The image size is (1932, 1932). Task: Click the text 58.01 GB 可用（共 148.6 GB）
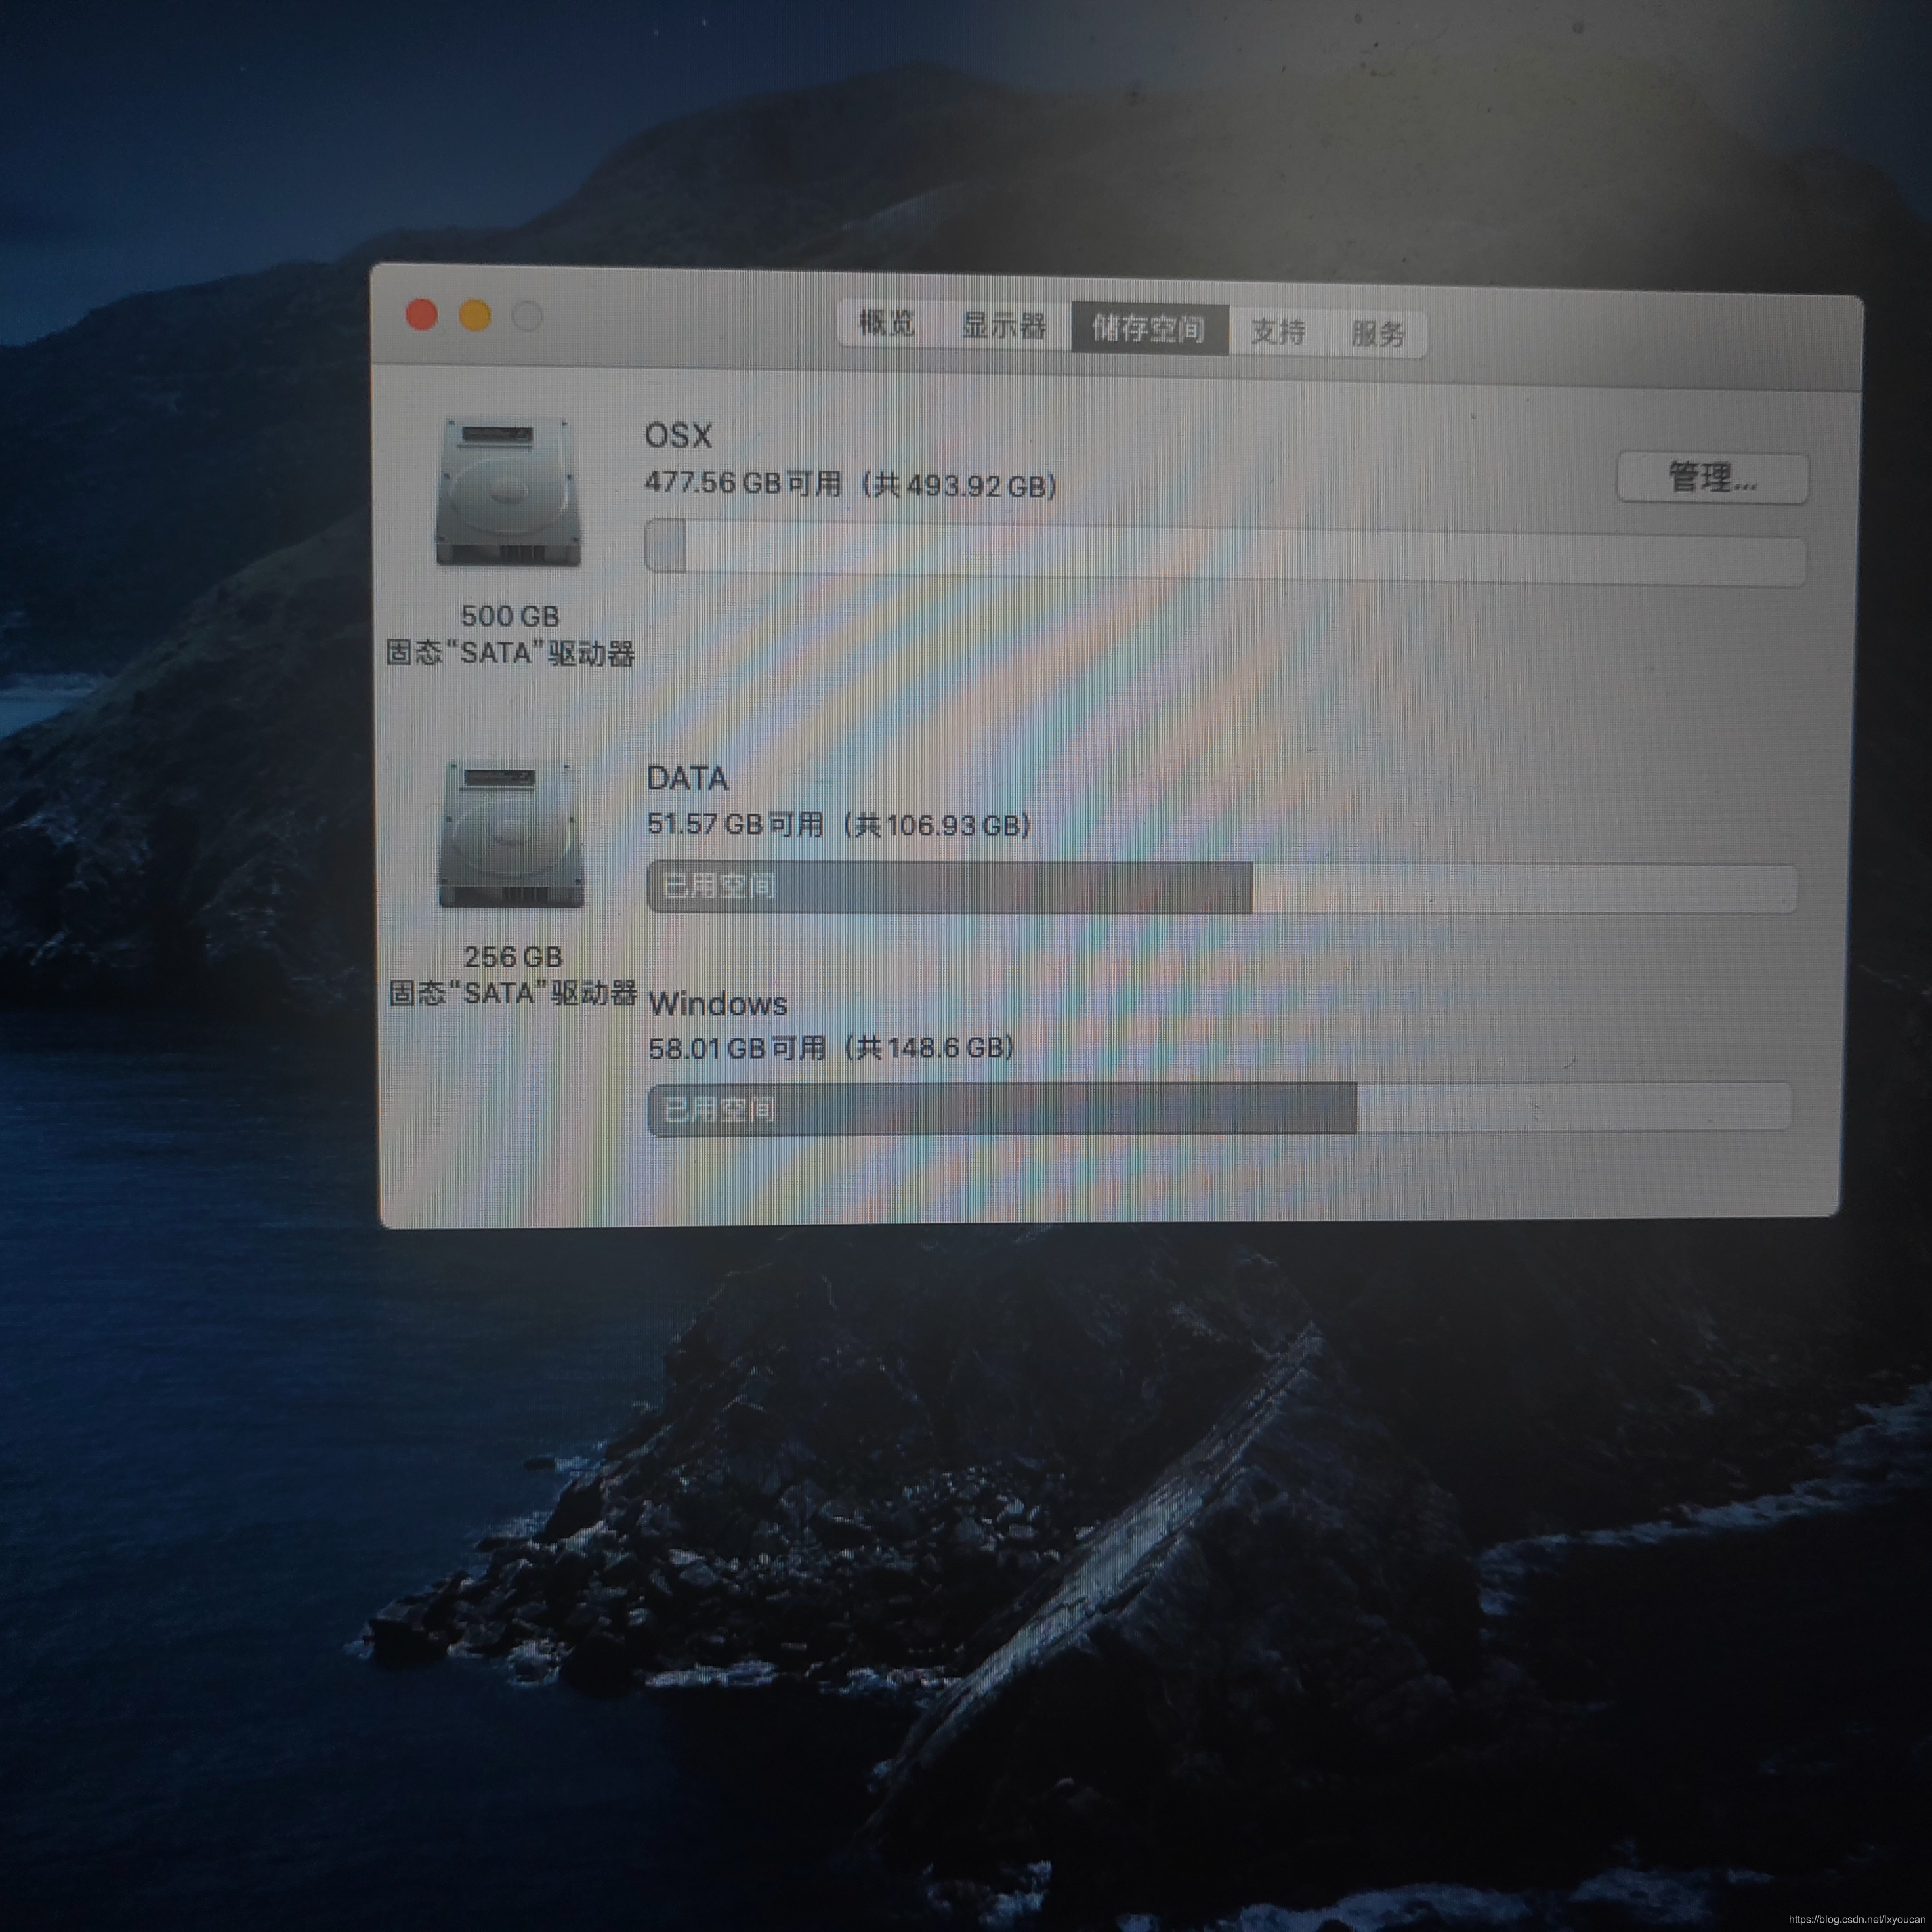(x=832, y=1047)
